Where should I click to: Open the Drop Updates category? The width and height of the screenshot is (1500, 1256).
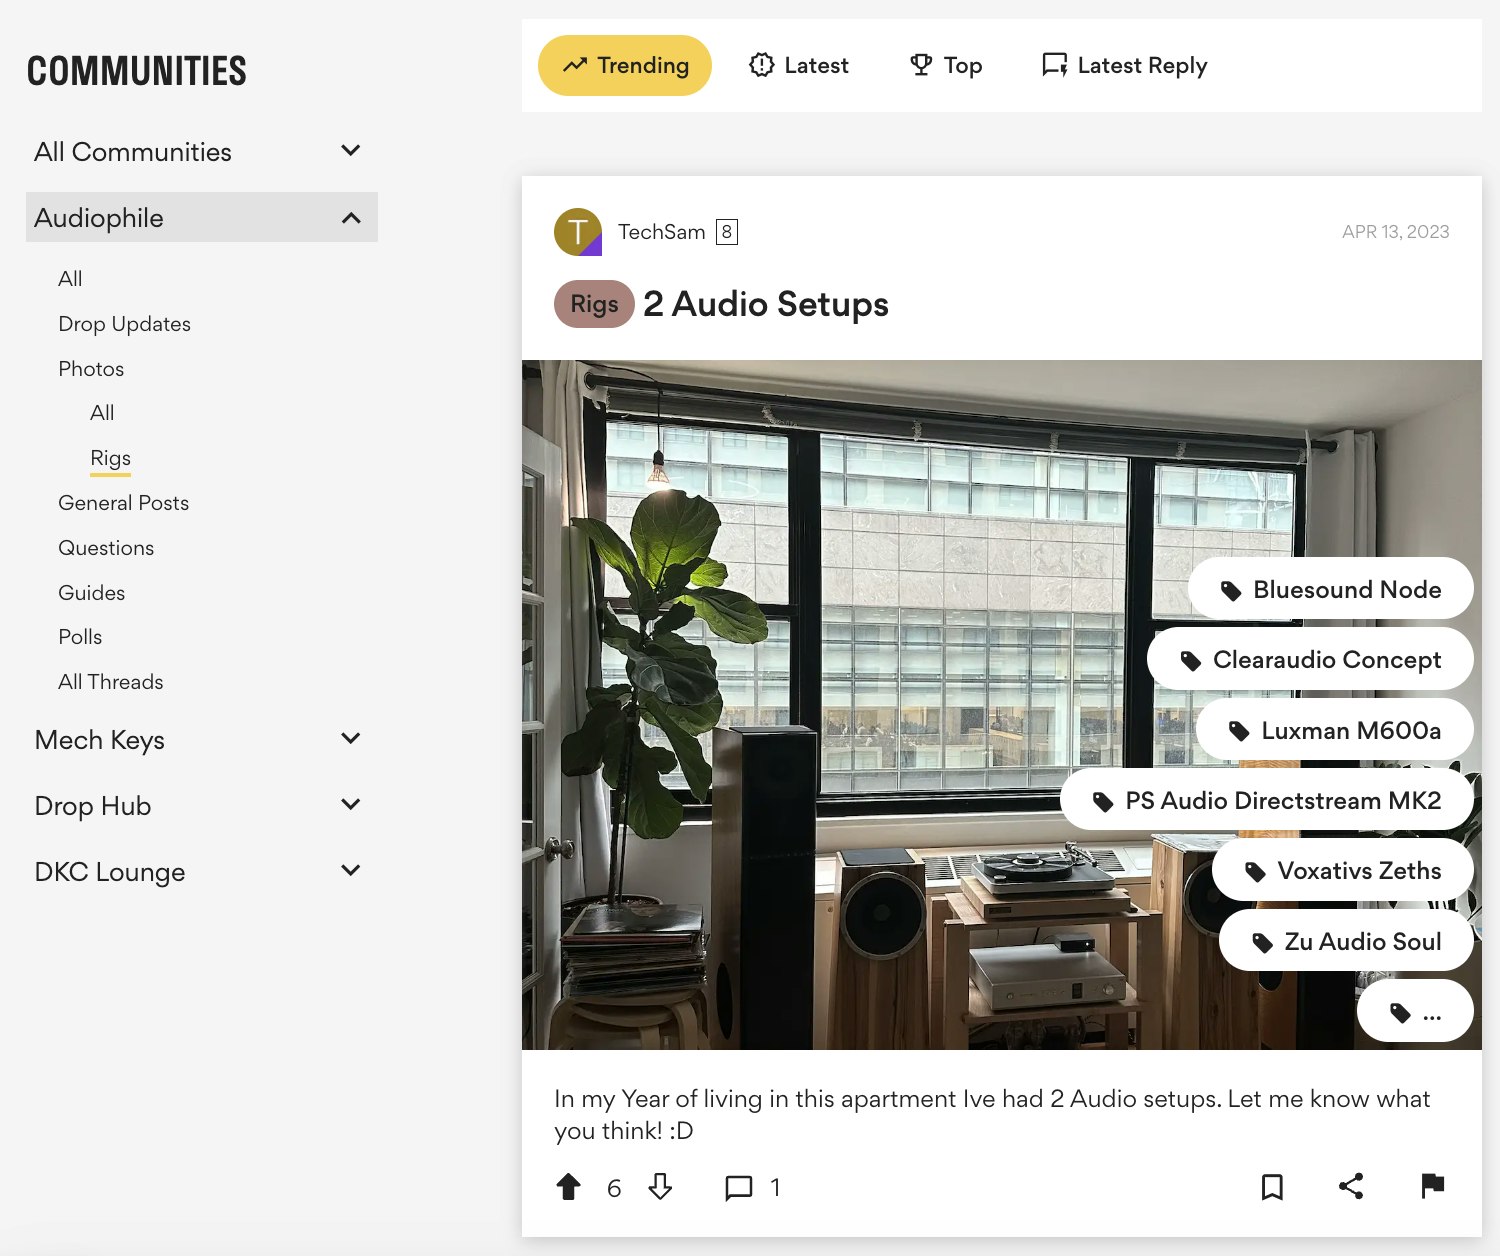point(124,324)
